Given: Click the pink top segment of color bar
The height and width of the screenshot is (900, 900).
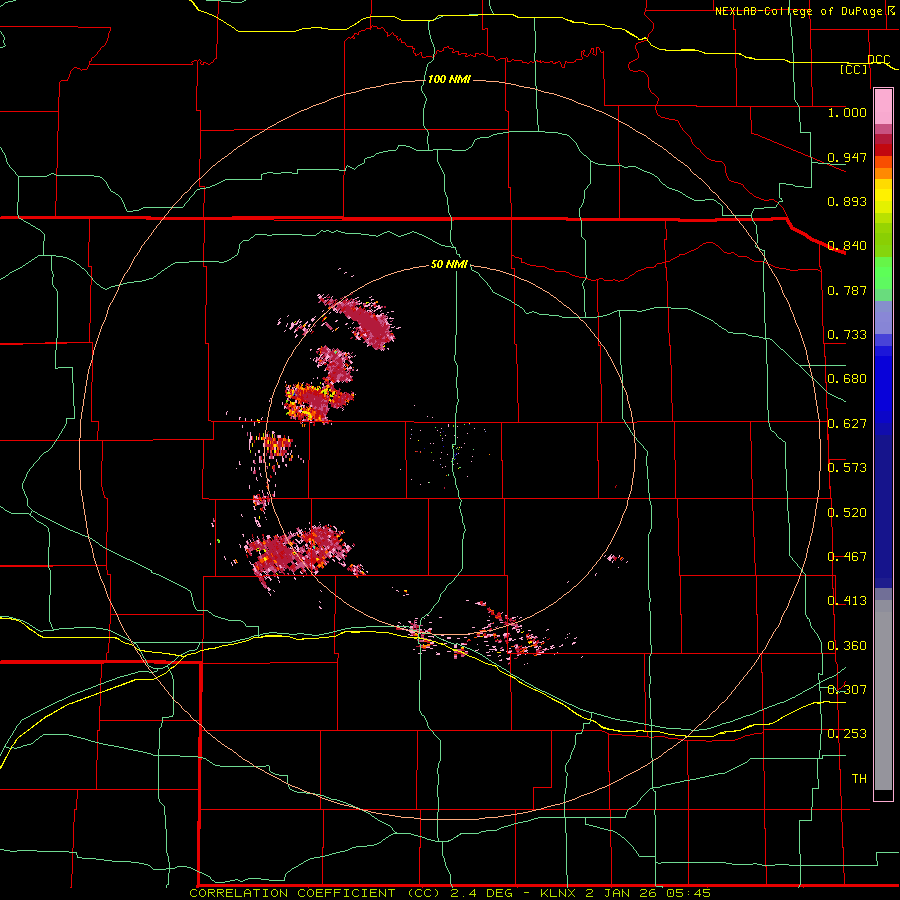Looking at the screenshot, I should pos(883,106).
